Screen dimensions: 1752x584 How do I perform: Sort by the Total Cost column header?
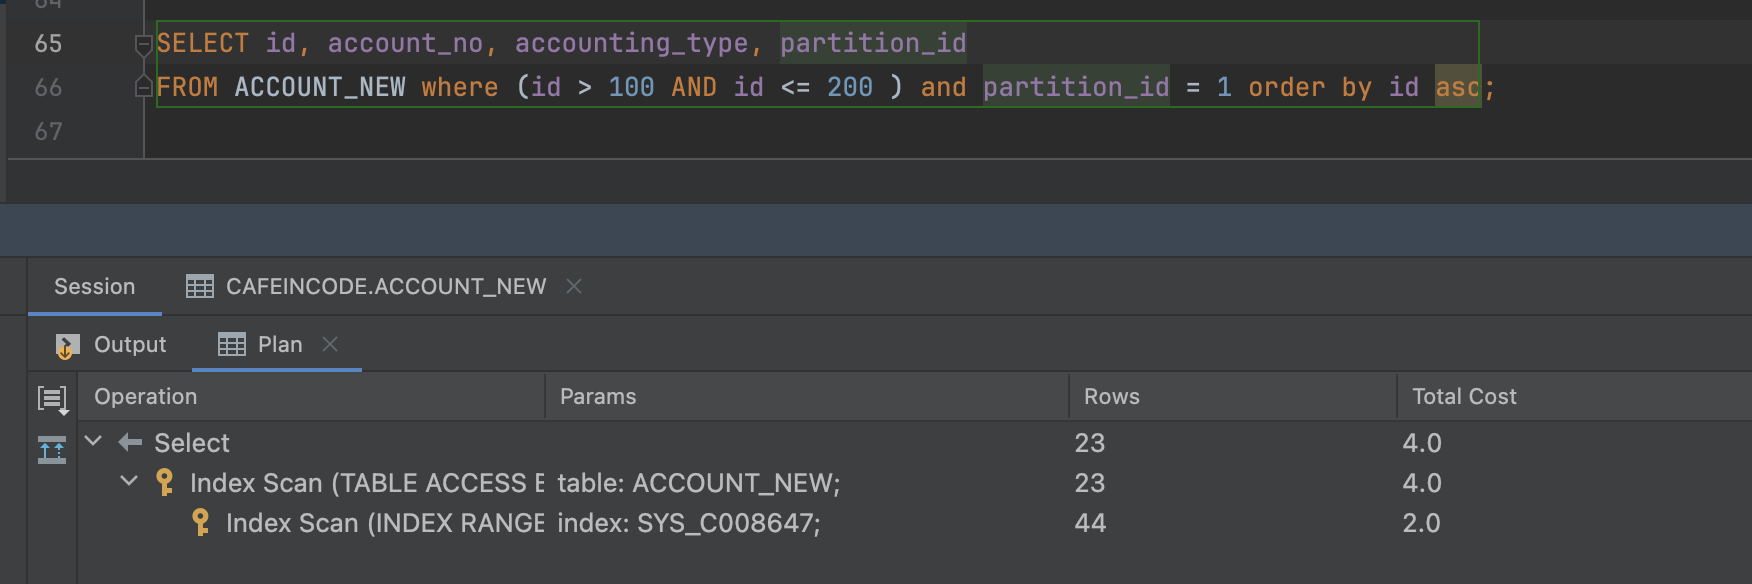pyautogui.click(x=1463, y=397)
